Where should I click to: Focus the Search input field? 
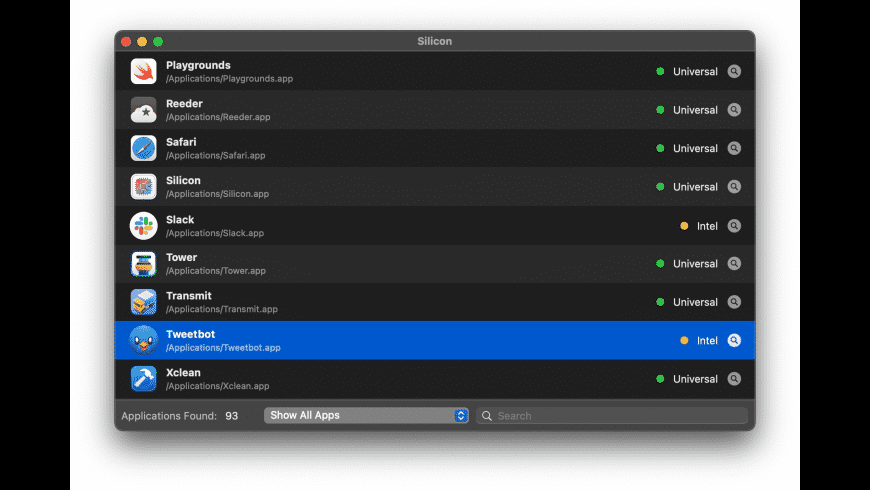[612, 416]
